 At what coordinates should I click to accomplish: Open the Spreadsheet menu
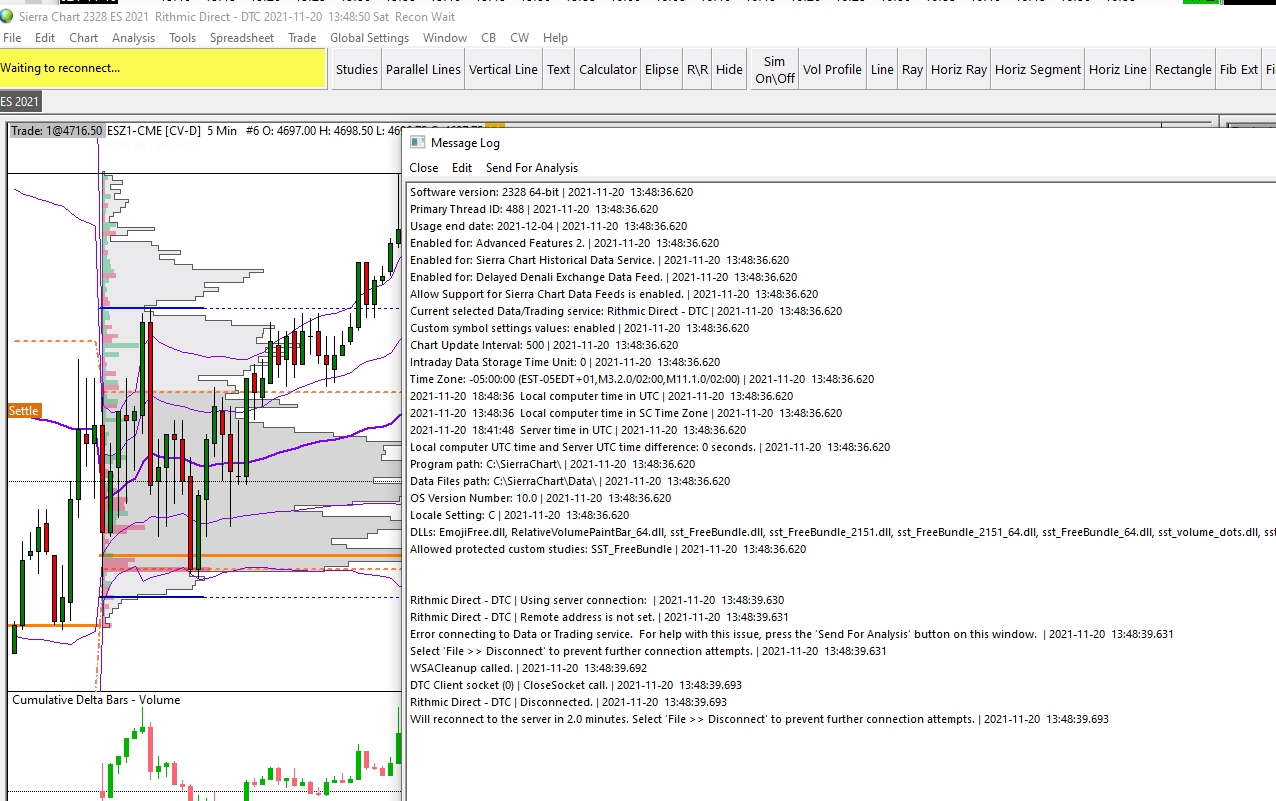[242, 38]
